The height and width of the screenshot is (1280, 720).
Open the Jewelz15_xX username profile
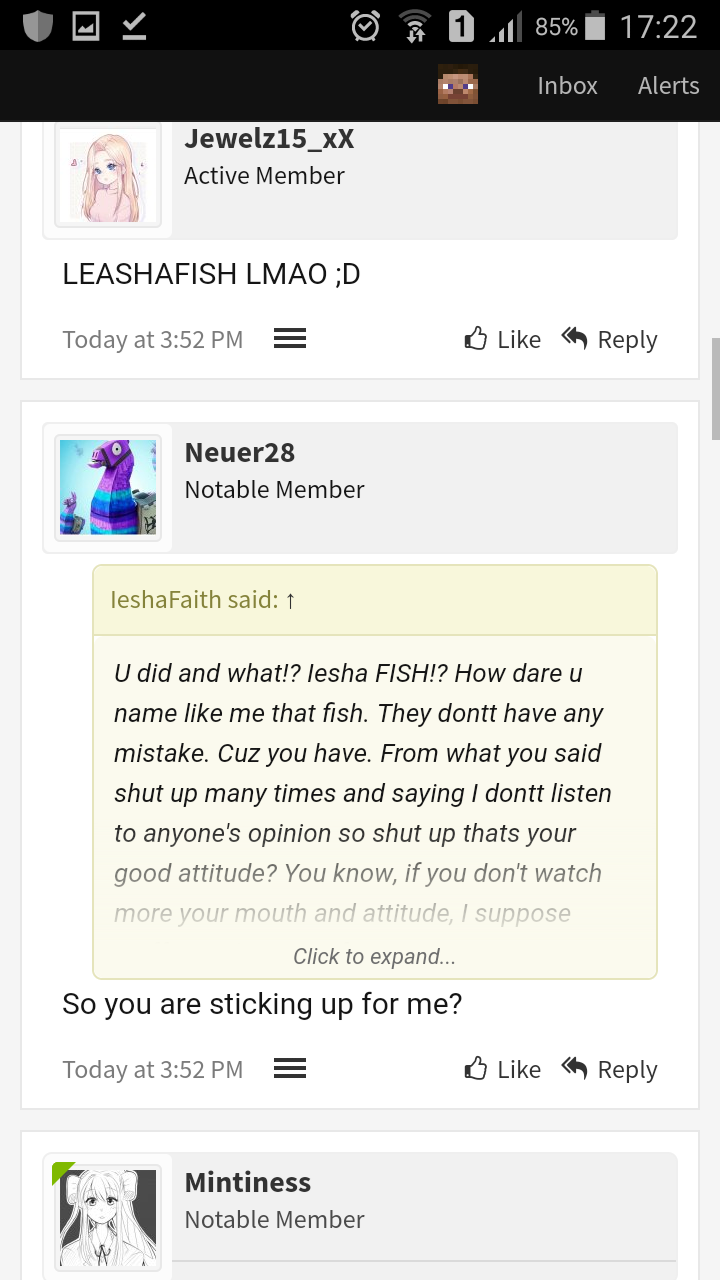269,139
